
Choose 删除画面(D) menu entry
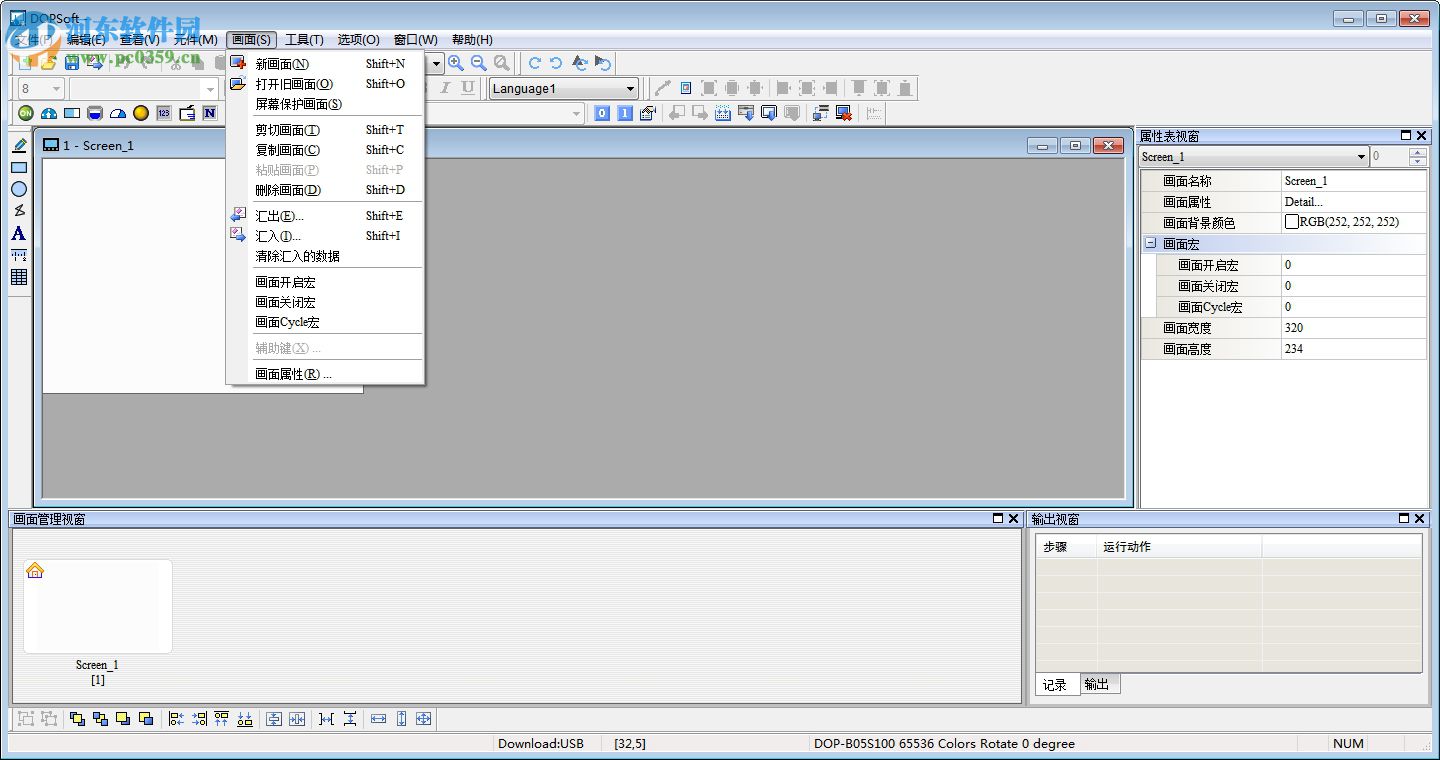pyautogui.click(x=326, y=190)
